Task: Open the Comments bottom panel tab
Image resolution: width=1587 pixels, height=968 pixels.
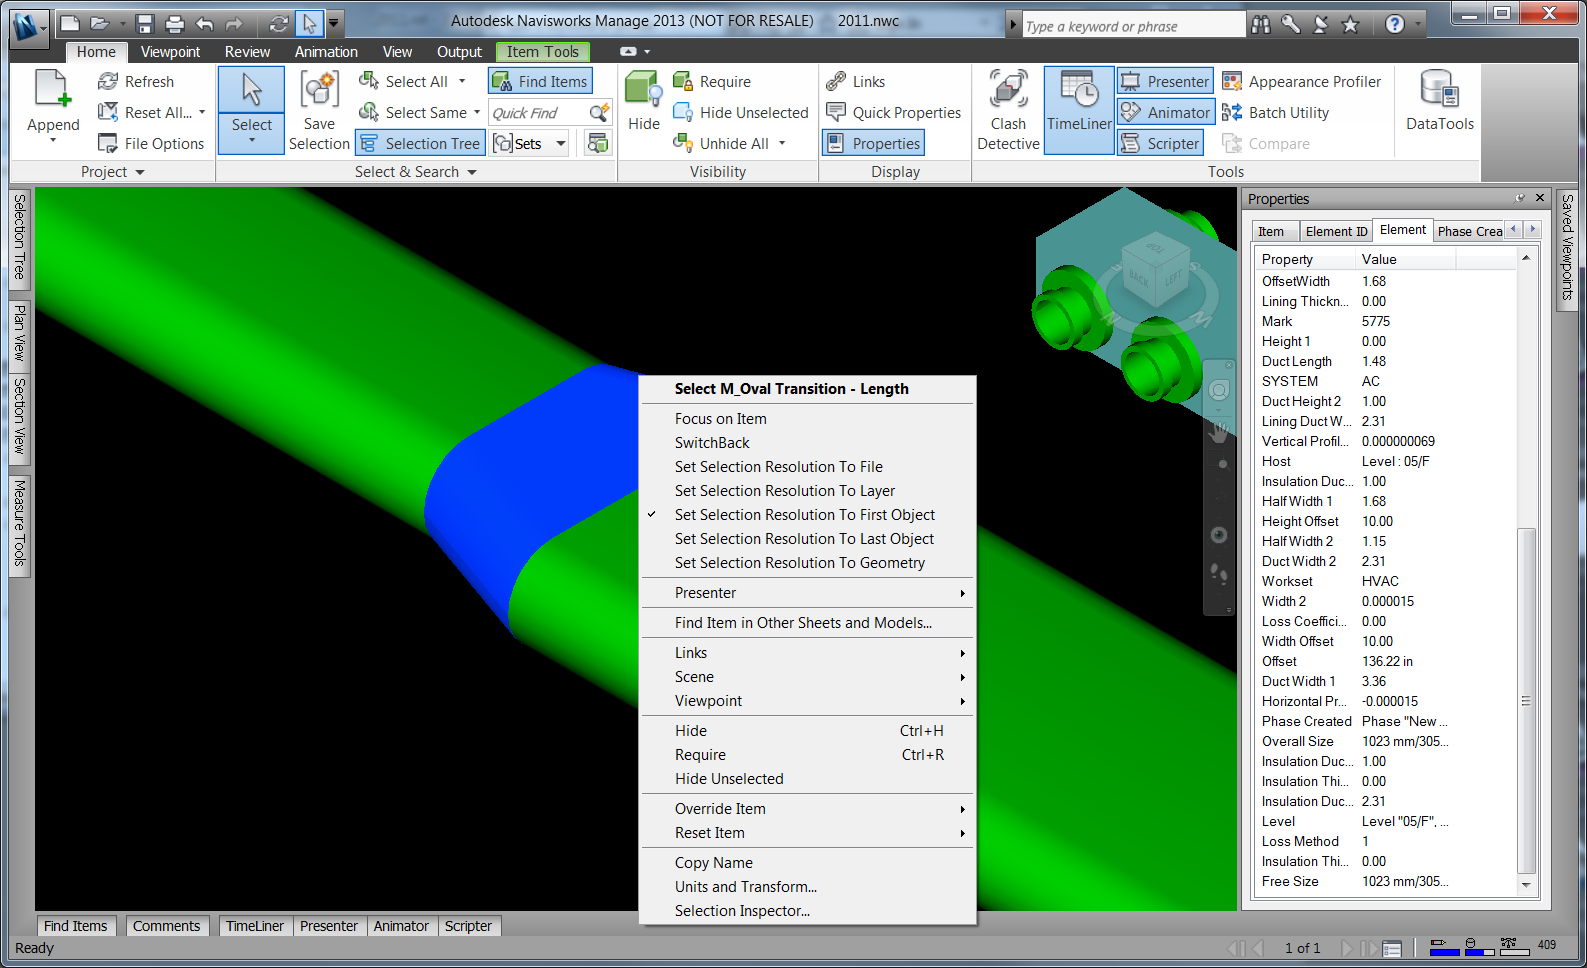Action: coord(166,926)
